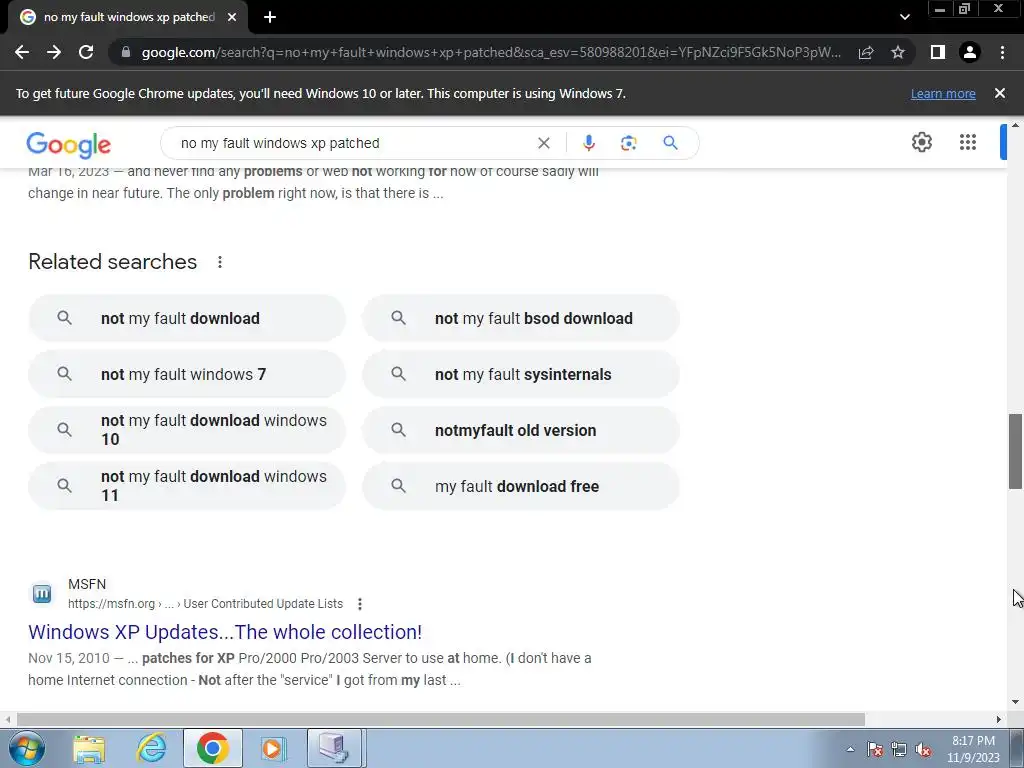Open a new tab with plus button
1024x768 pixels.
[270, 17]
